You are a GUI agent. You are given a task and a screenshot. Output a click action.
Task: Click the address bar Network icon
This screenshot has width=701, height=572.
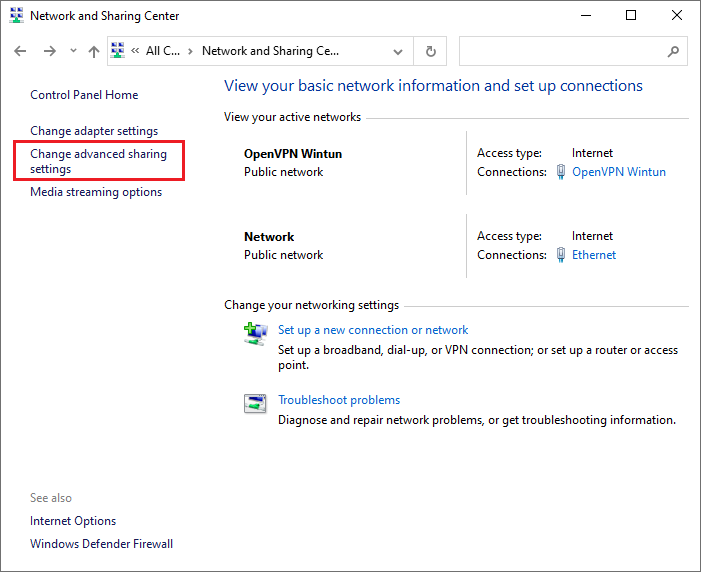(118, 50)
